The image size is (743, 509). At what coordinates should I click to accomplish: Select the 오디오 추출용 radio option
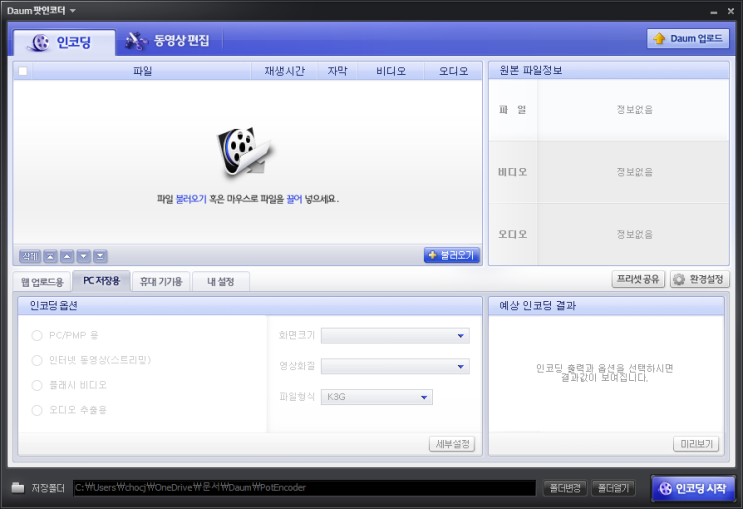[37, 410]
